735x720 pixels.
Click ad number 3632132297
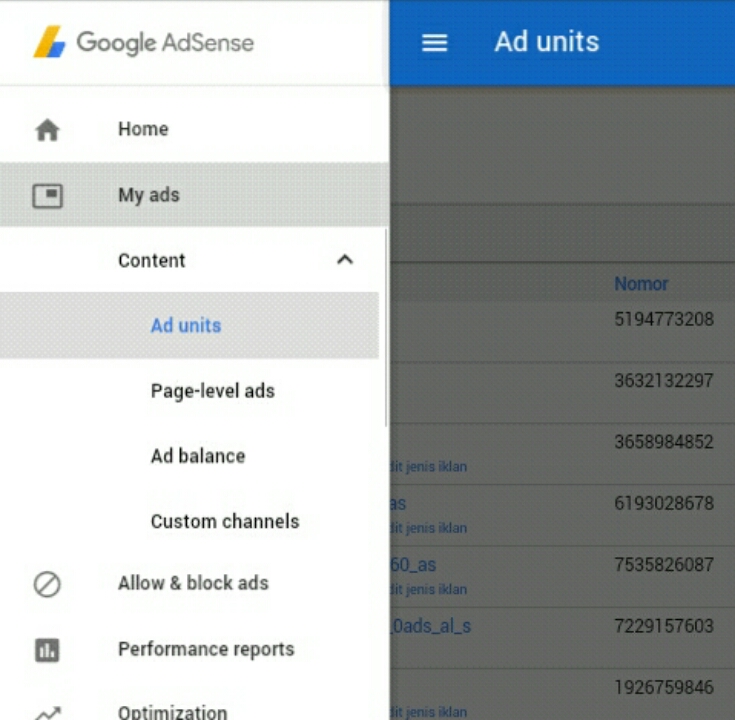pyautogui.click(x=664, y=381)
